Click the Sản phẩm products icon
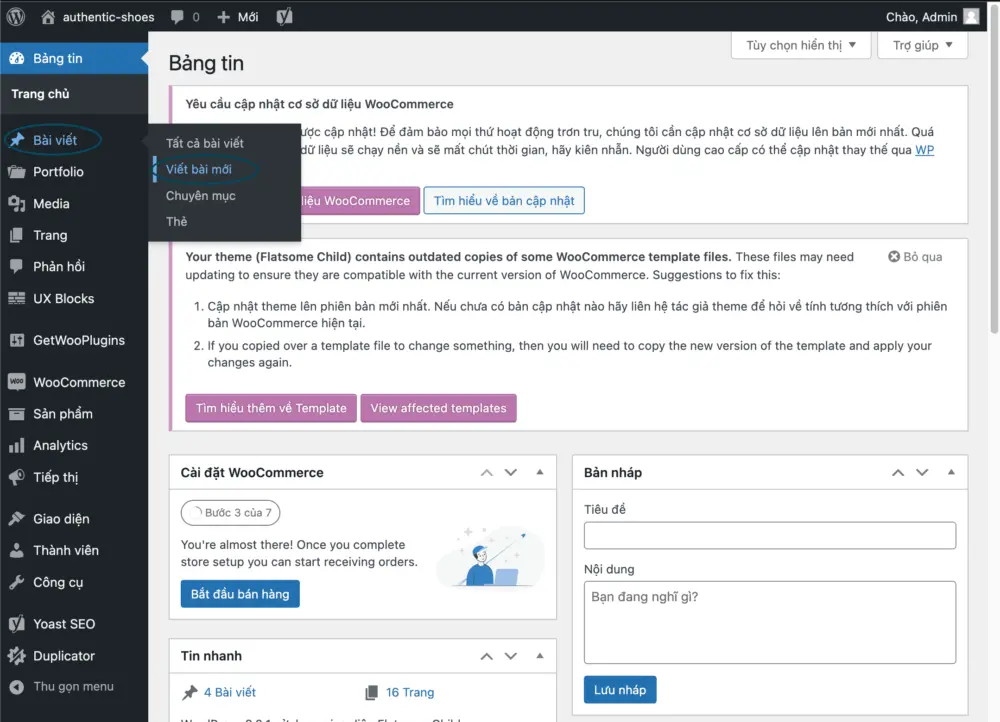1000x722 pixels. click(17, 414)
